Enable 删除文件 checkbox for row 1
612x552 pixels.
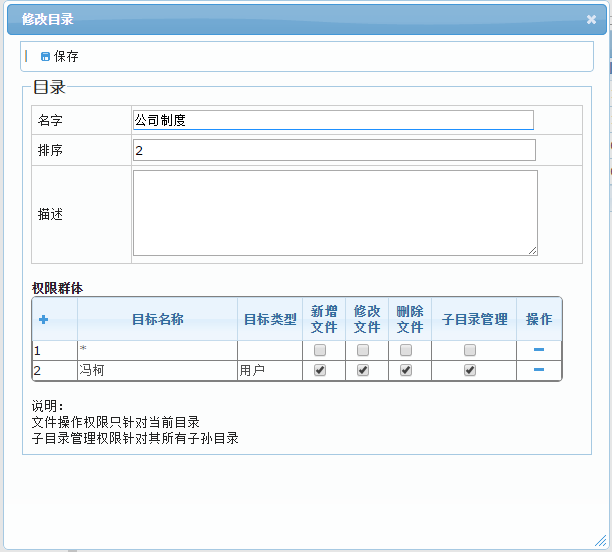(406, 350)
